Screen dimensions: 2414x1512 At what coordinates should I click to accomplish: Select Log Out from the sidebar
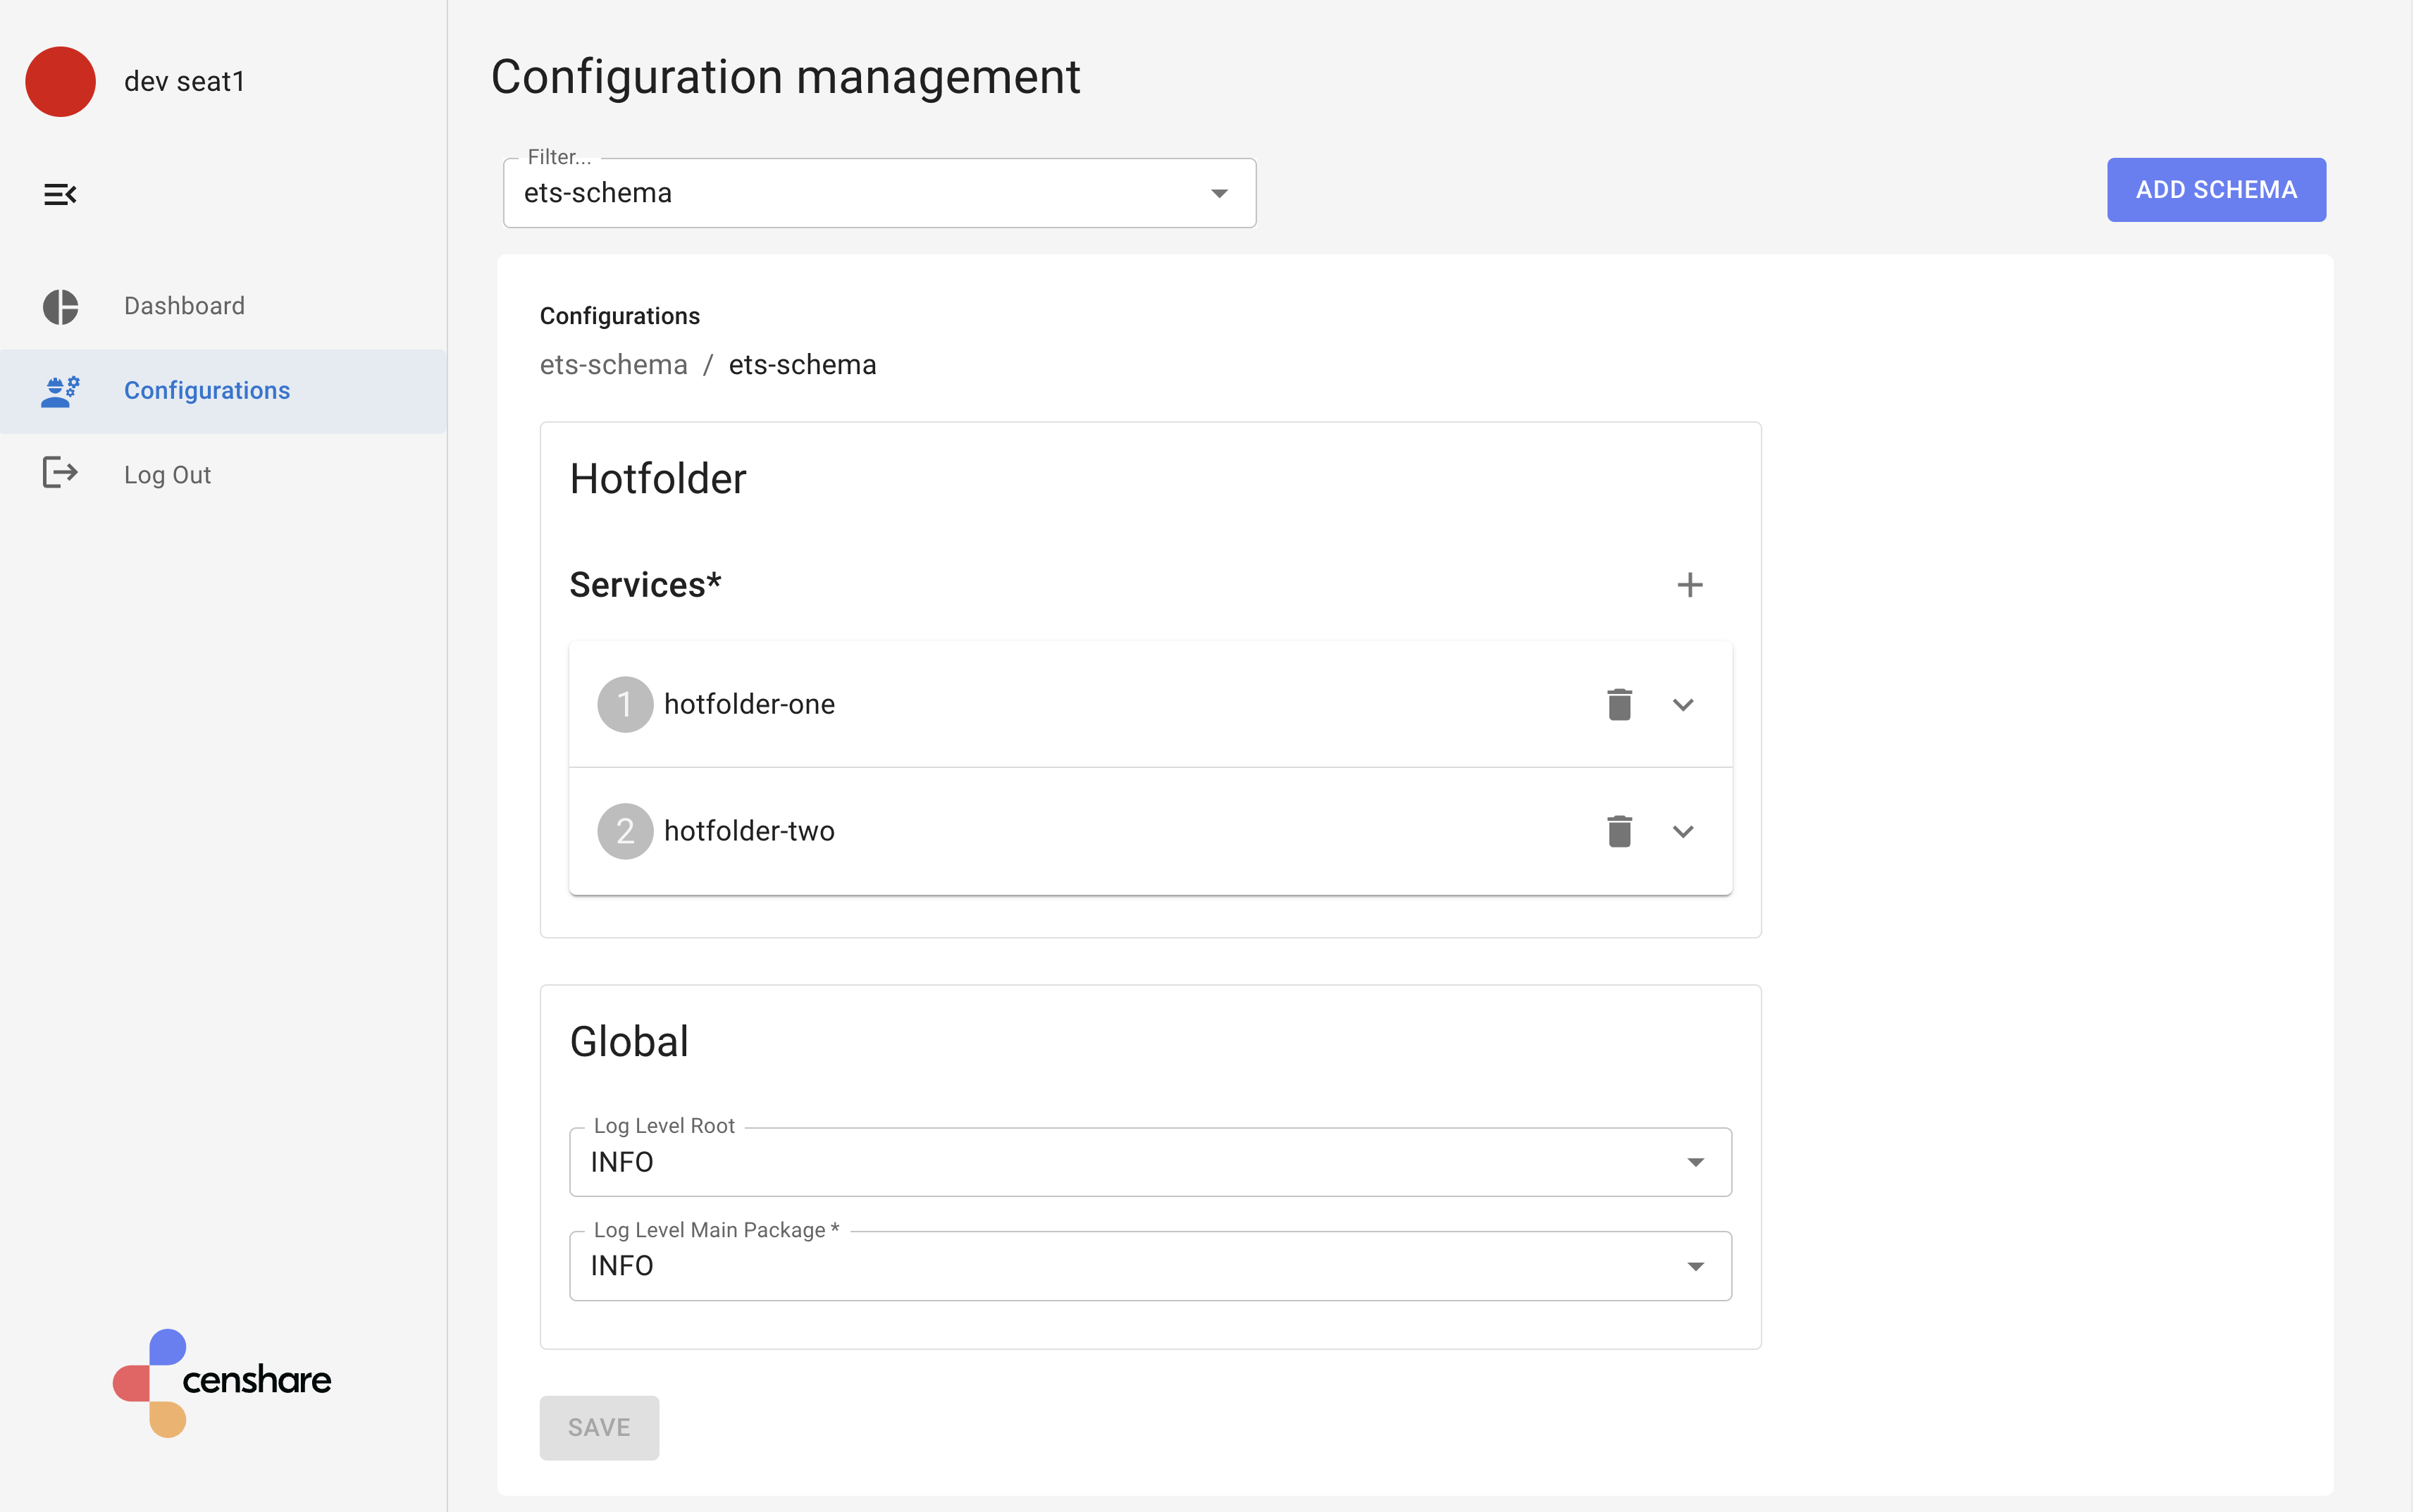167,474
